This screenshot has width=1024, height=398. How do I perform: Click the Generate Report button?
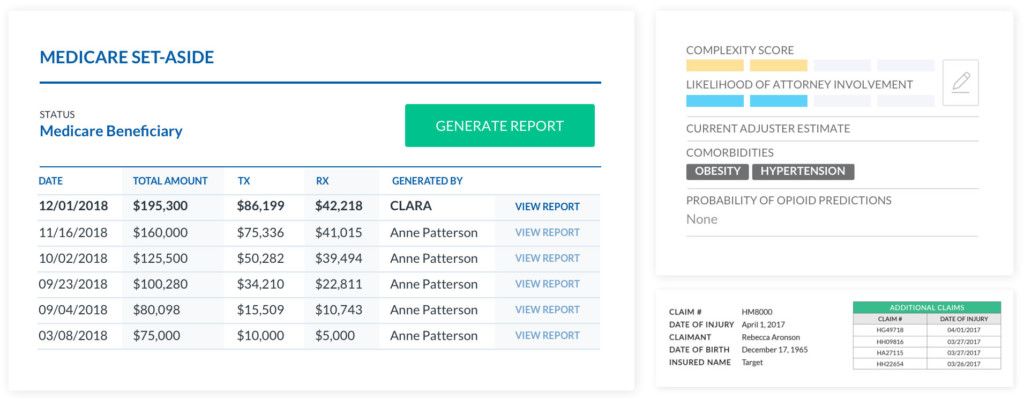500,125
